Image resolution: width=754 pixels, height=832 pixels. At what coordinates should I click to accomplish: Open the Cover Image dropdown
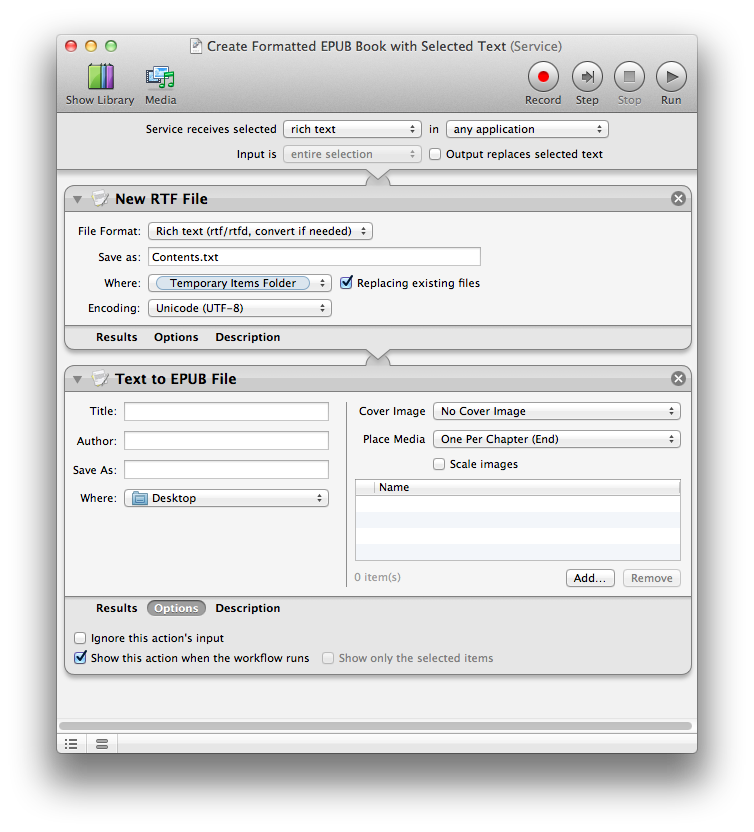tap(557, 411)
